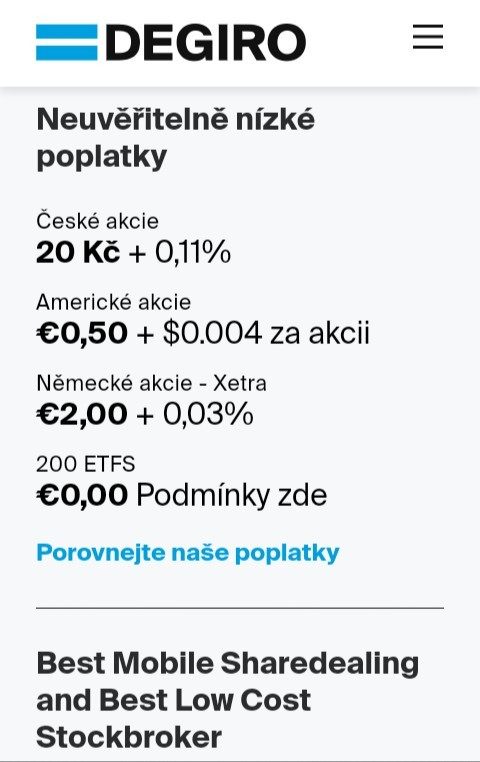Click the Americké akcie label
The width and height of the screenshot is (480, 762).
(114, 302)
